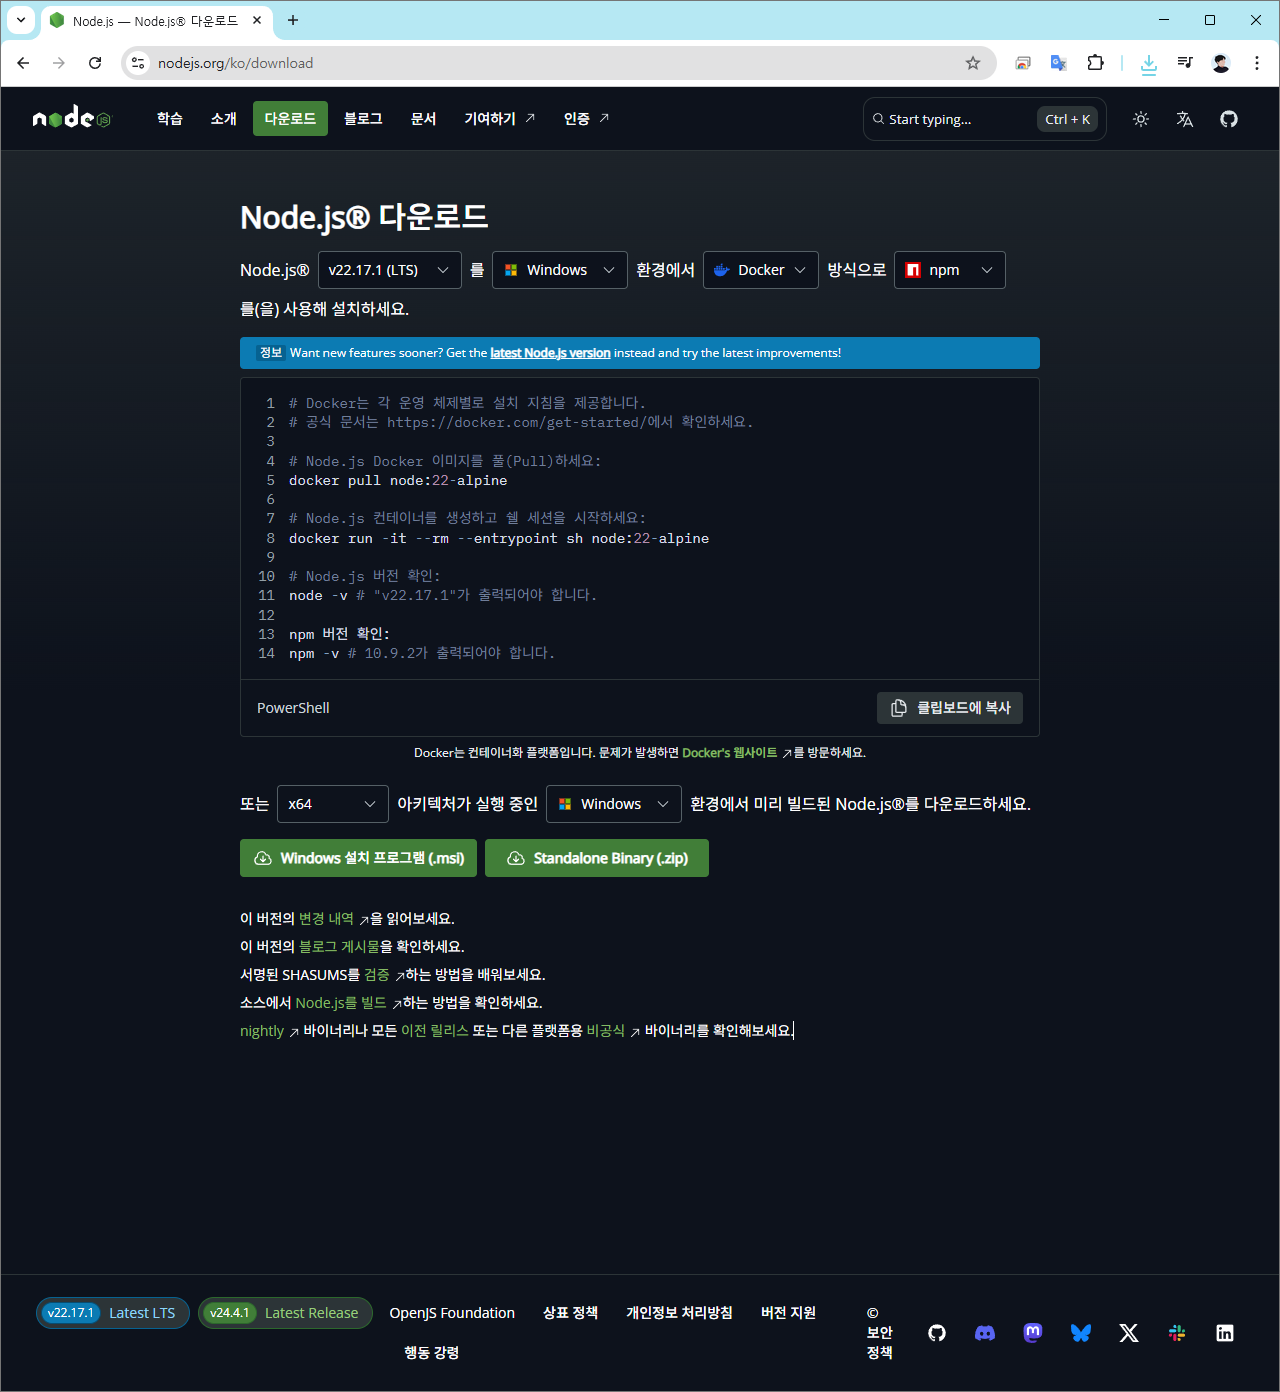Open the LinkedIn icon in the footer
Viewport: 1280px width, 1392px height.
point(1225,1333)
